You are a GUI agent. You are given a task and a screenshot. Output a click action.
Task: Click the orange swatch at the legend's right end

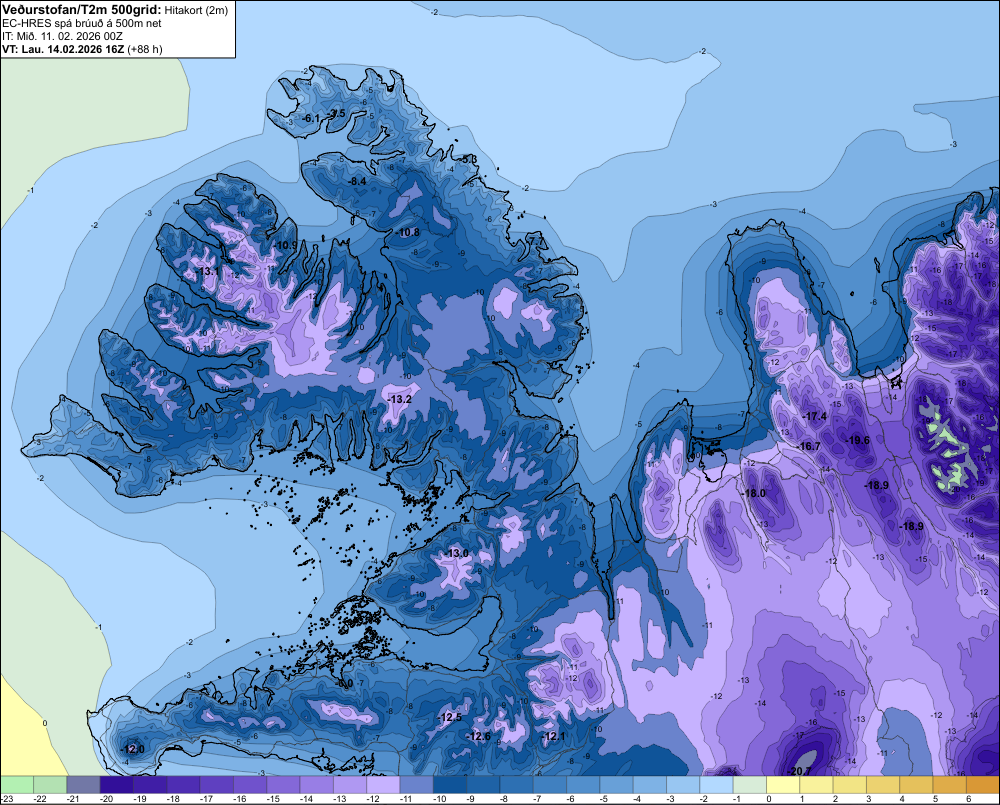tap(982, 784)
